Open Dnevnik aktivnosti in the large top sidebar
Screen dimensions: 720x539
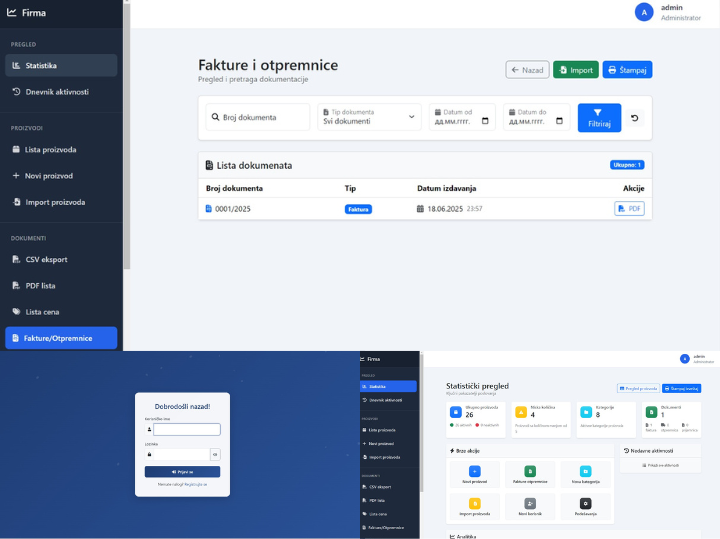pos(61,92)
